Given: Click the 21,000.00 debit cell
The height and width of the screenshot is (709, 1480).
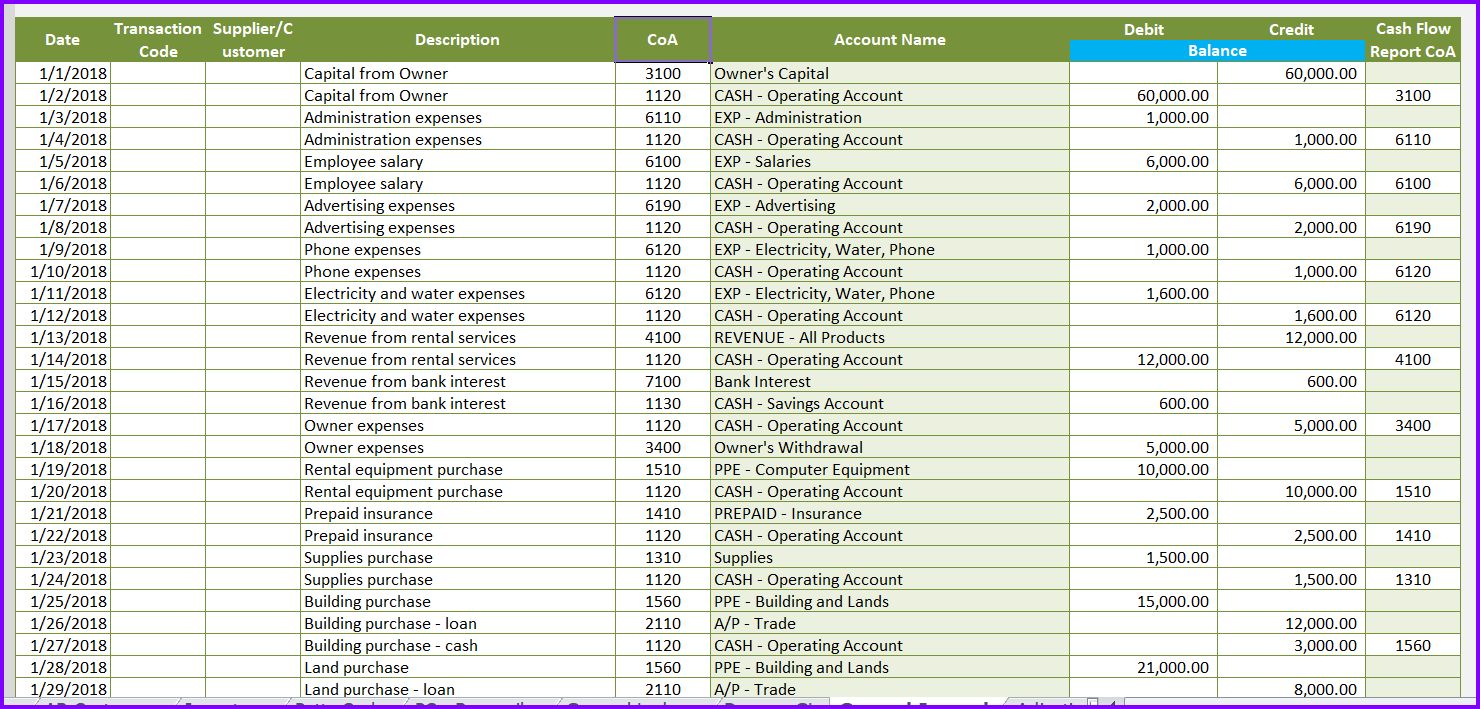Looking at the screenshot, I should [x=1144, y=667].
